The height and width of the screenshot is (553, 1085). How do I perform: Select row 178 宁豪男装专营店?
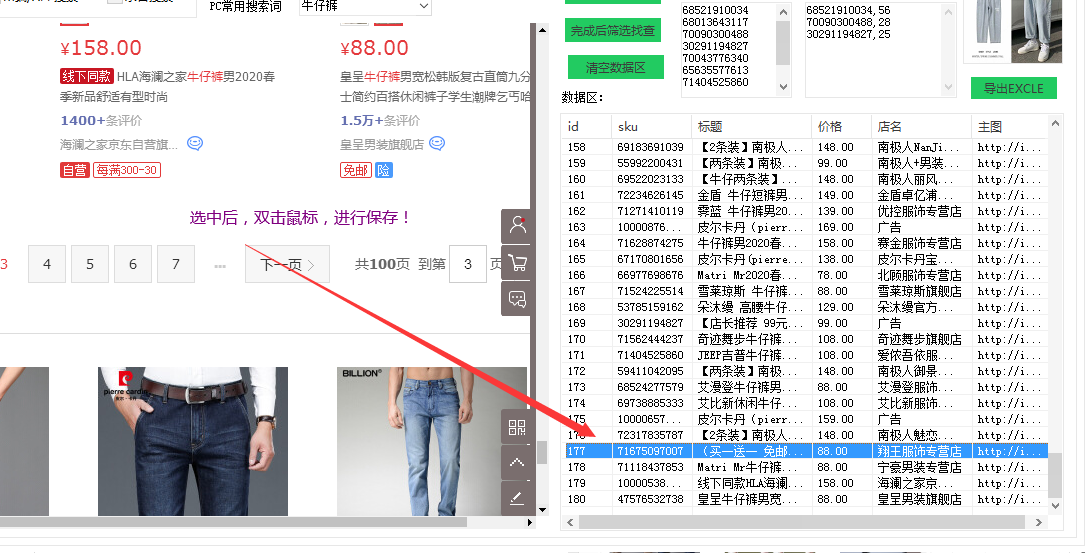(x=805, y=467)
